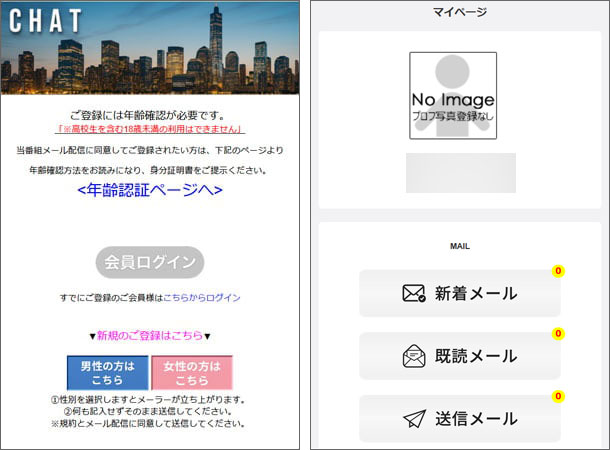Open the 既読メール label
This screenshot has height=450, width=610.
pyautogui.click(x=476, y=356)
